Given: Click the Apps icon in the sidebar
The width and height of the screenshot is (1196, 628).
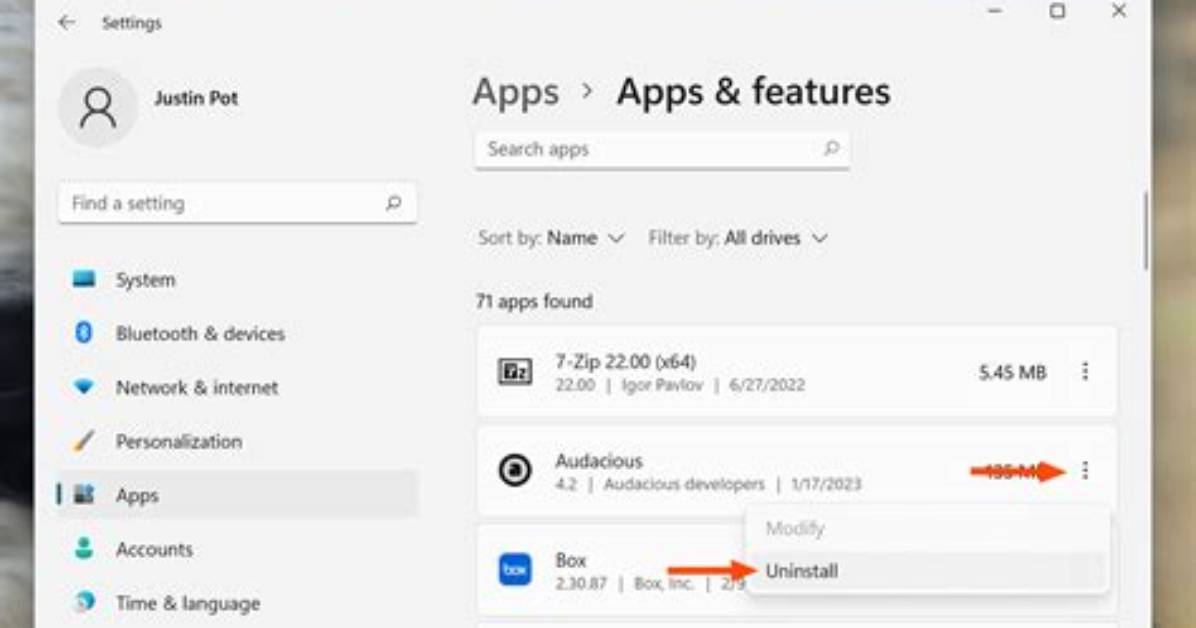Looking at the screenshot, I should coord(84,494).
